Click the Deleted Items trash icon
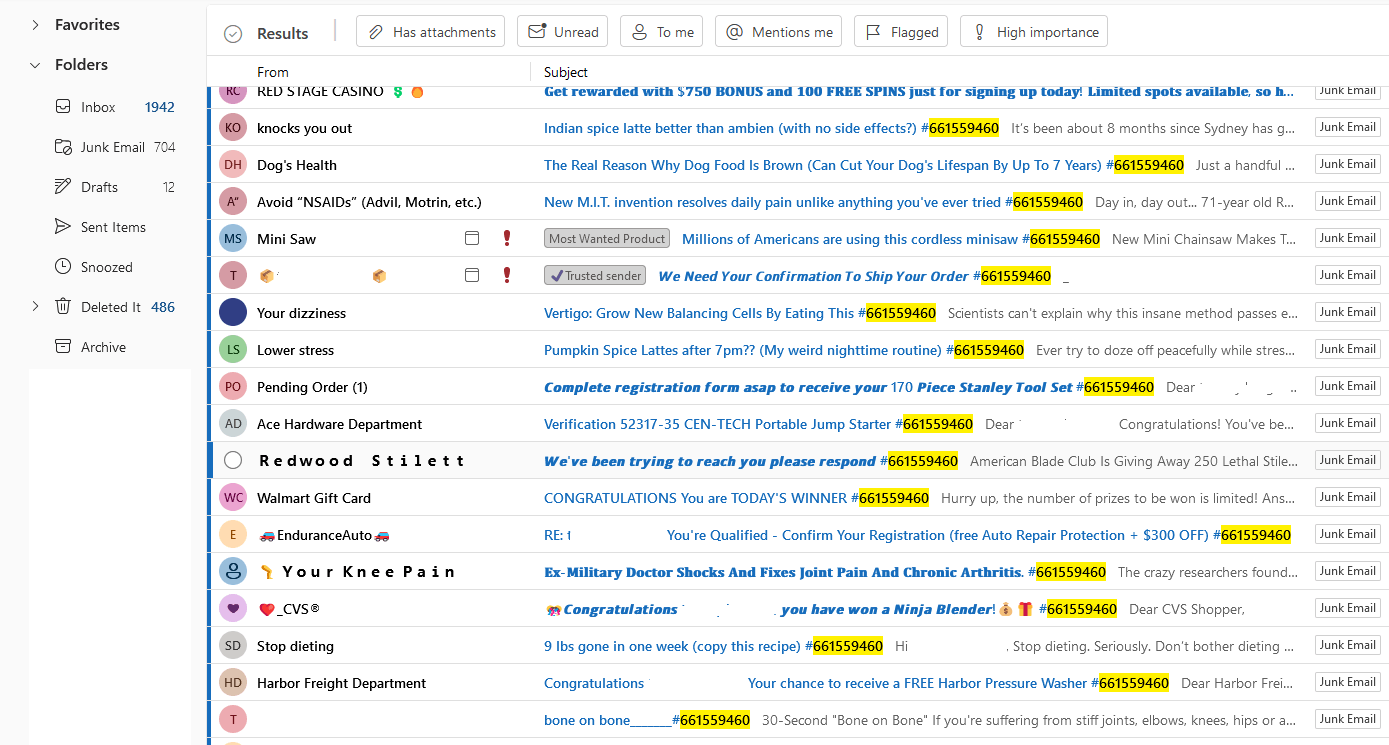The image size is (1389, 745). 63,307
